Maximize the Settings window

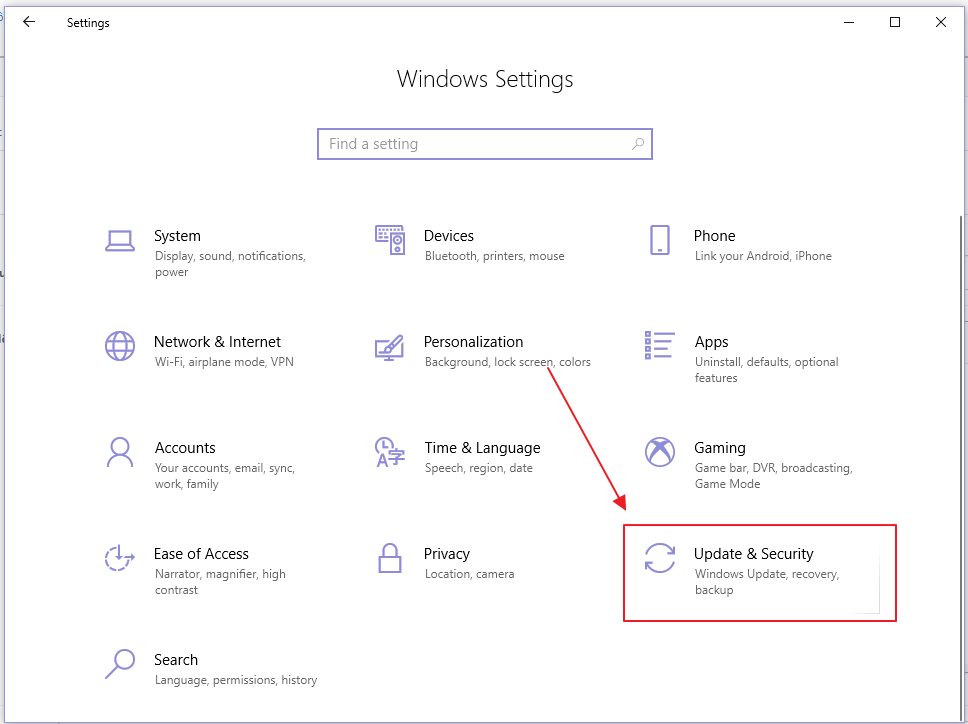[894, 22]
